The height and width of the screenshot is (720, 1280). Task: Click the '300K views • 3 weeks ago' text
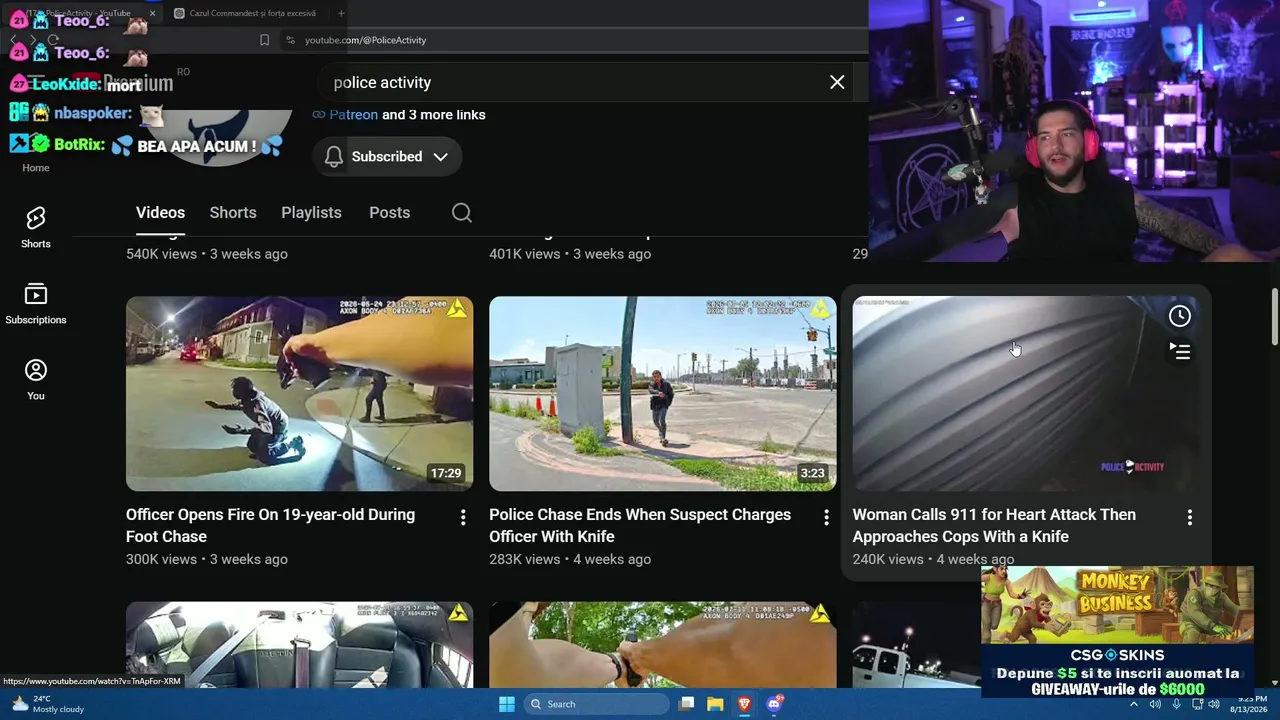click(207, 559)
